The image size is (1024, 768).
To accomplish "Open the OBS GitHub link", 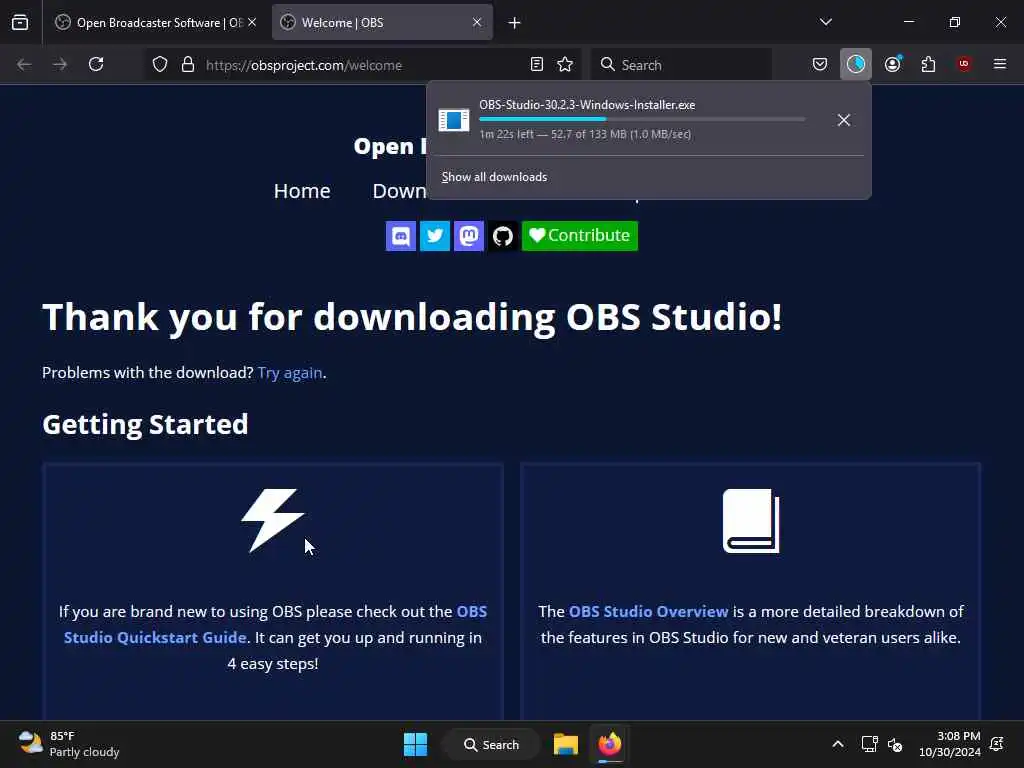I will pos(503,236).
